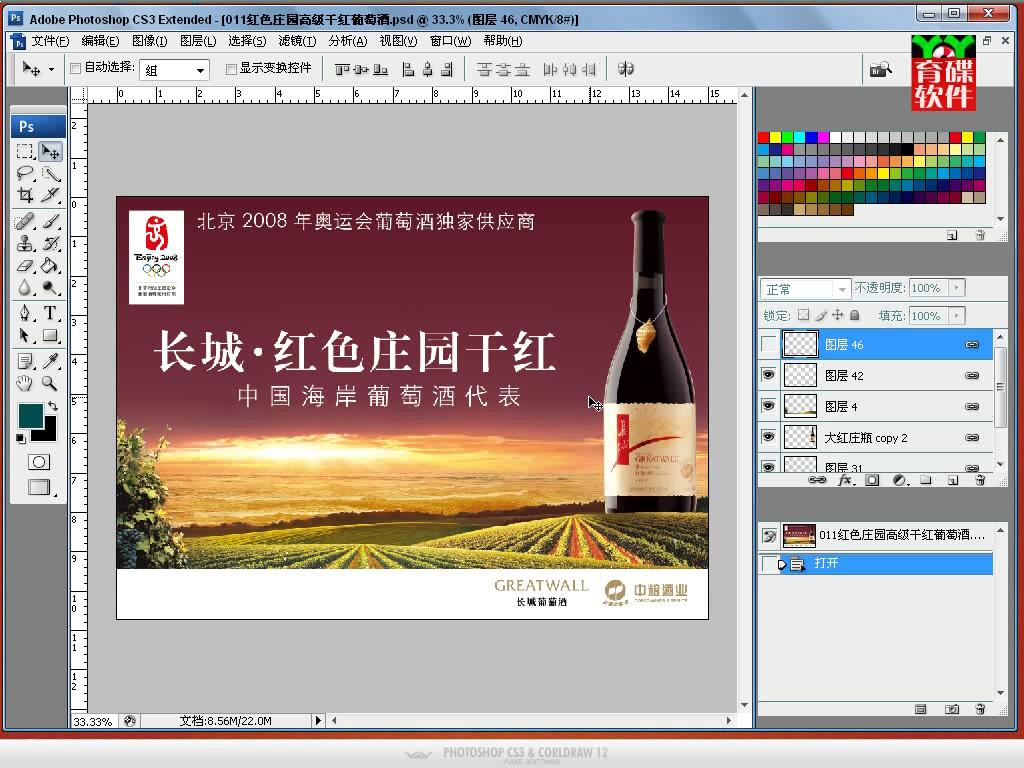The image size is (1024, 768).
Task: Open the 图层(L) menu
Action: coord(198,41)
